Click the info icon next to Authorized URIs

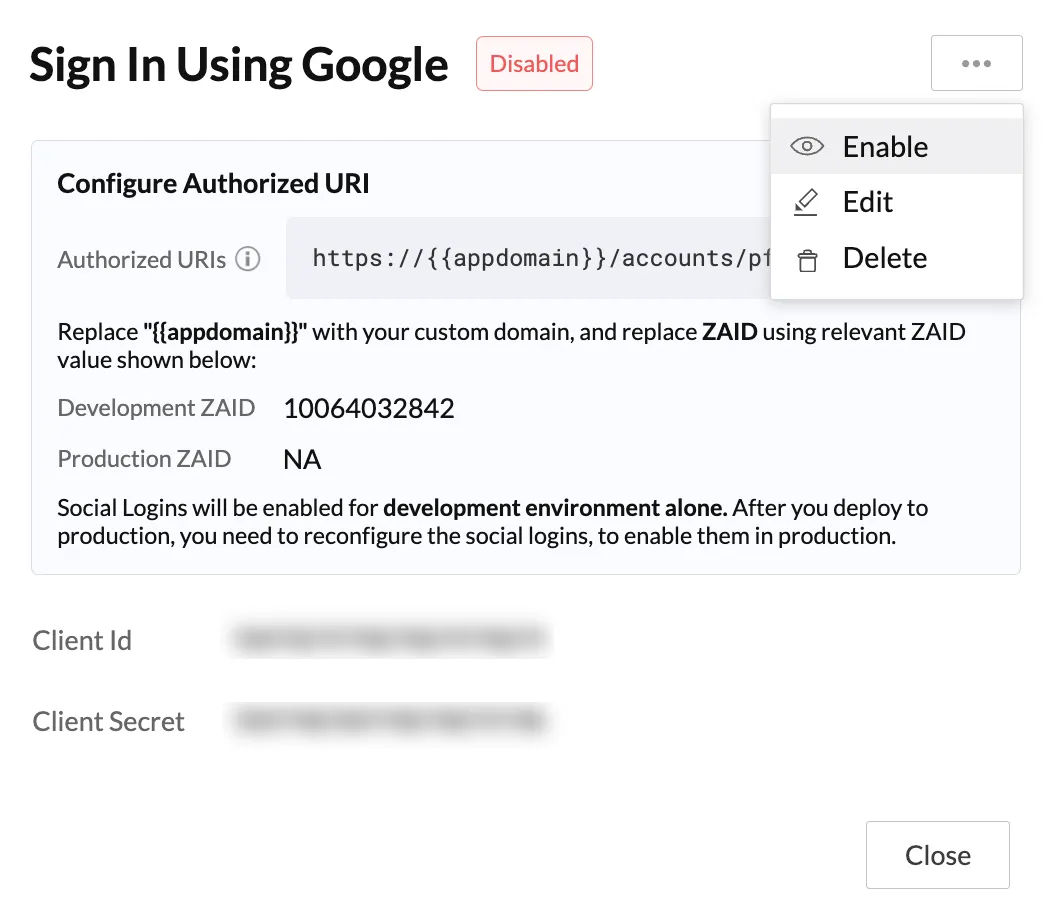[248, 258]
